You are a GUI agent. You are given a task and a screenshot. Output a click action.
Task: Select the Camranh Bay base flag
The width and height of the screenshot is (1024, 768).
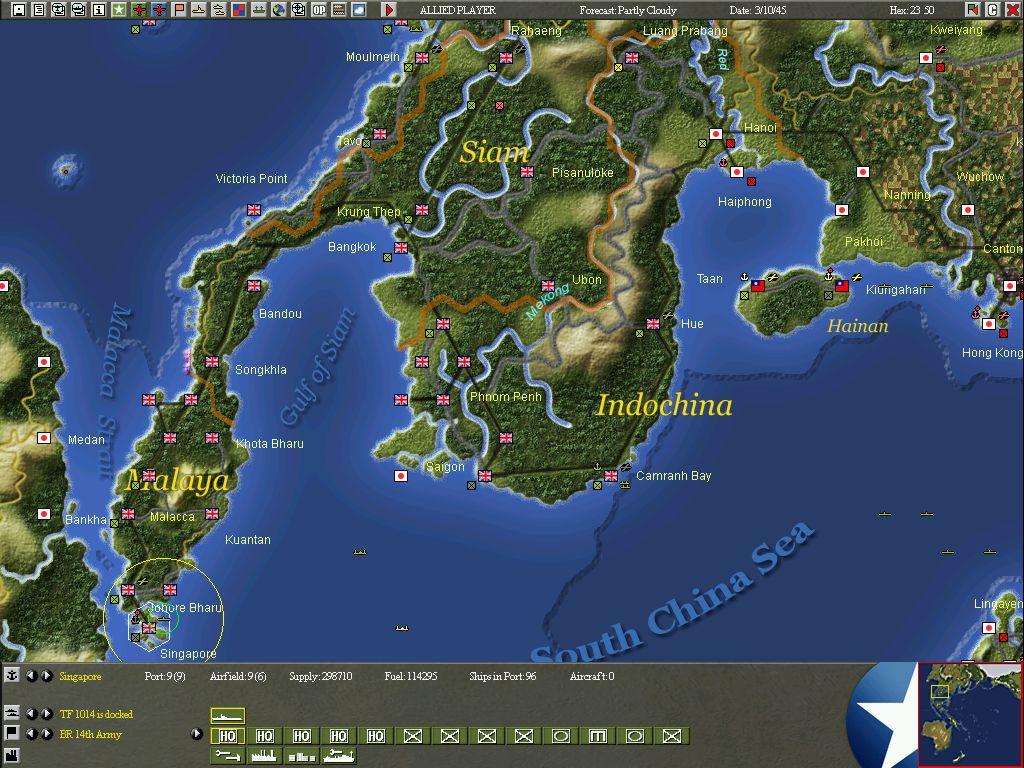coord(611,475)
